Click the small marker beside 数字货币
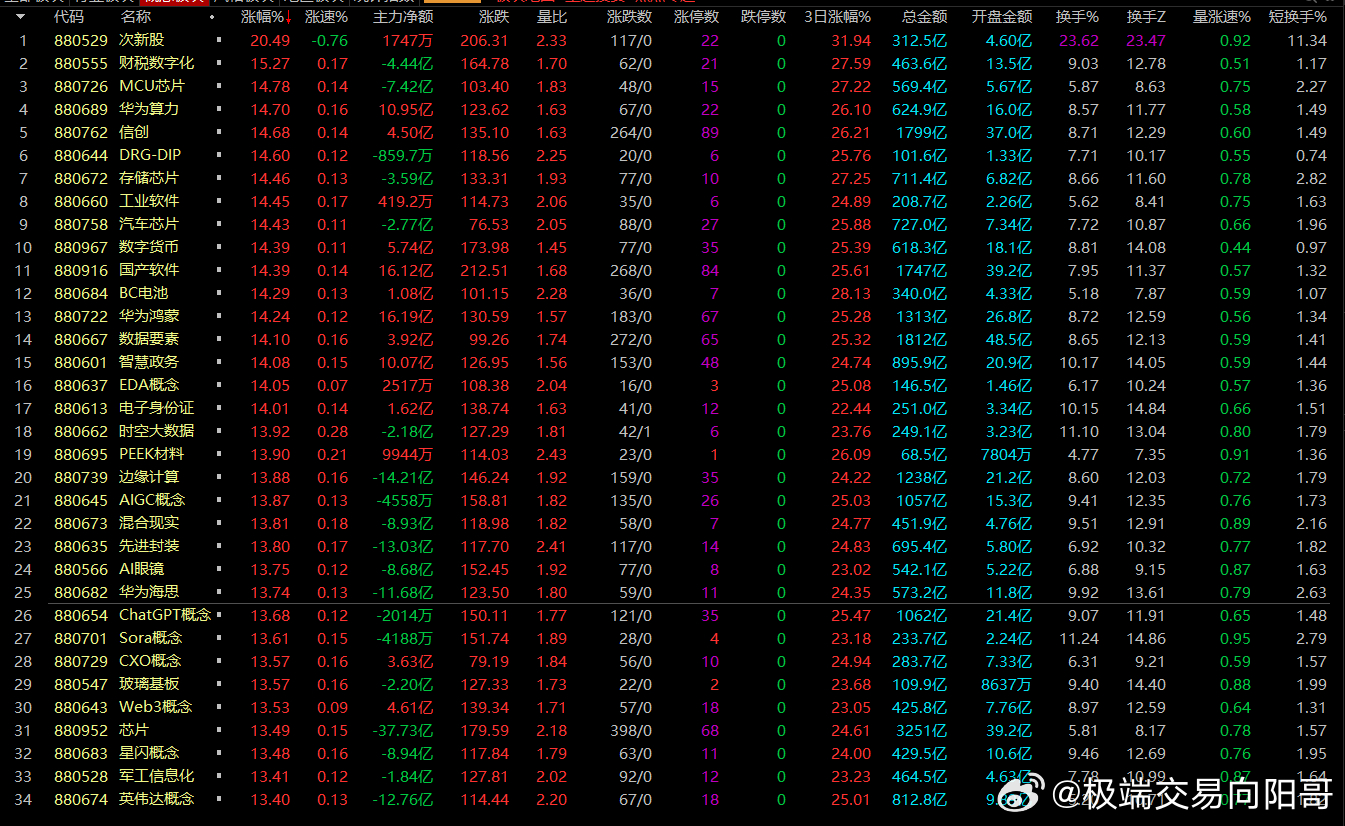Screen dimensions: 1345x826 [219, 248]
